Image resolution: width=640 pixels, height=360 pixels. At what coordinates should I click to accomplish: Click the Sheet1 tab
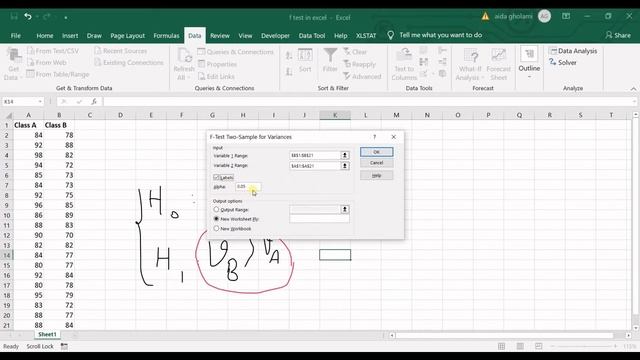[47, 334]
